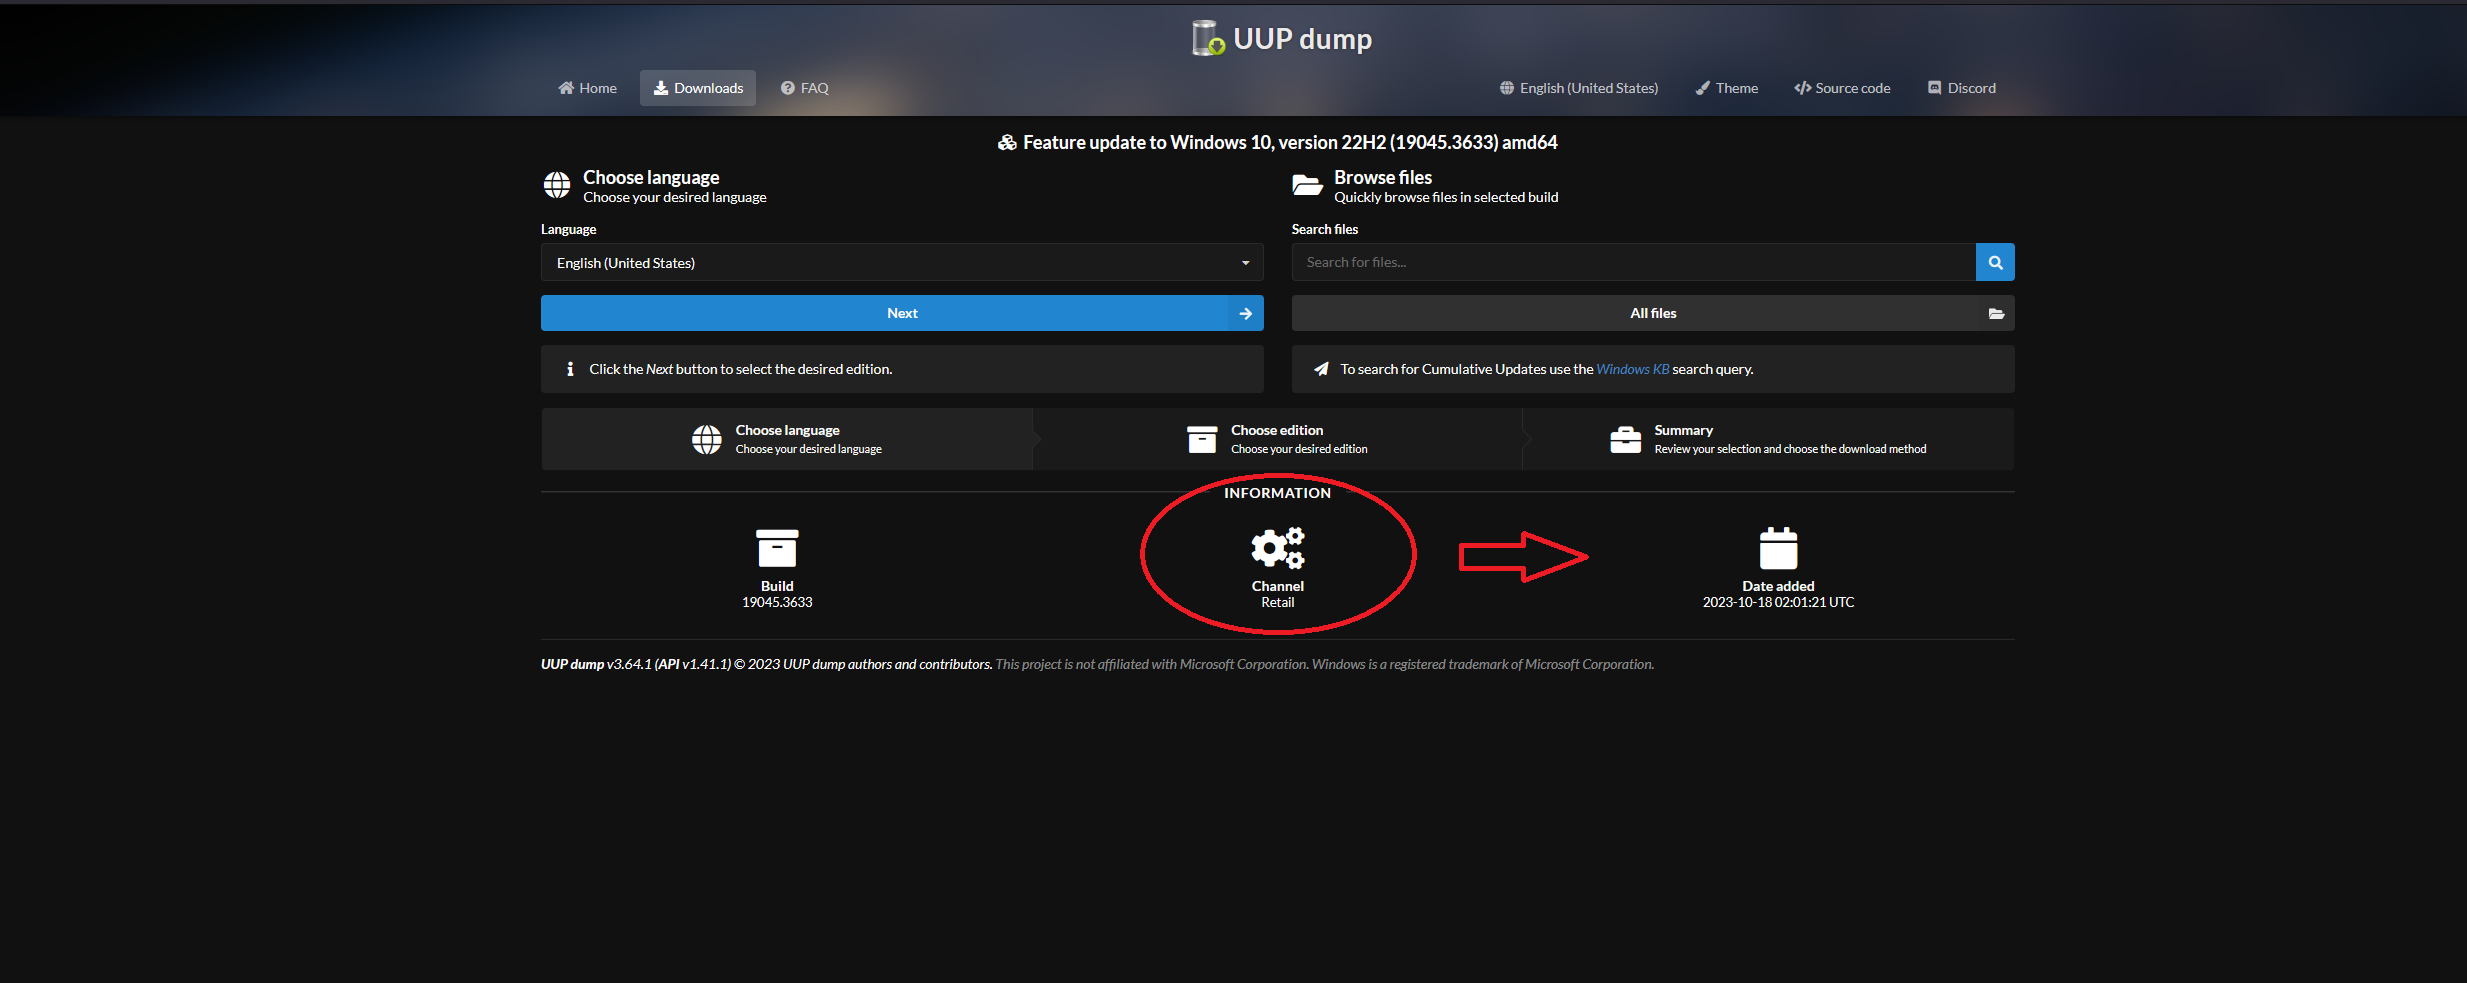Click the globe icon in Choose language step

coord(707,439)
